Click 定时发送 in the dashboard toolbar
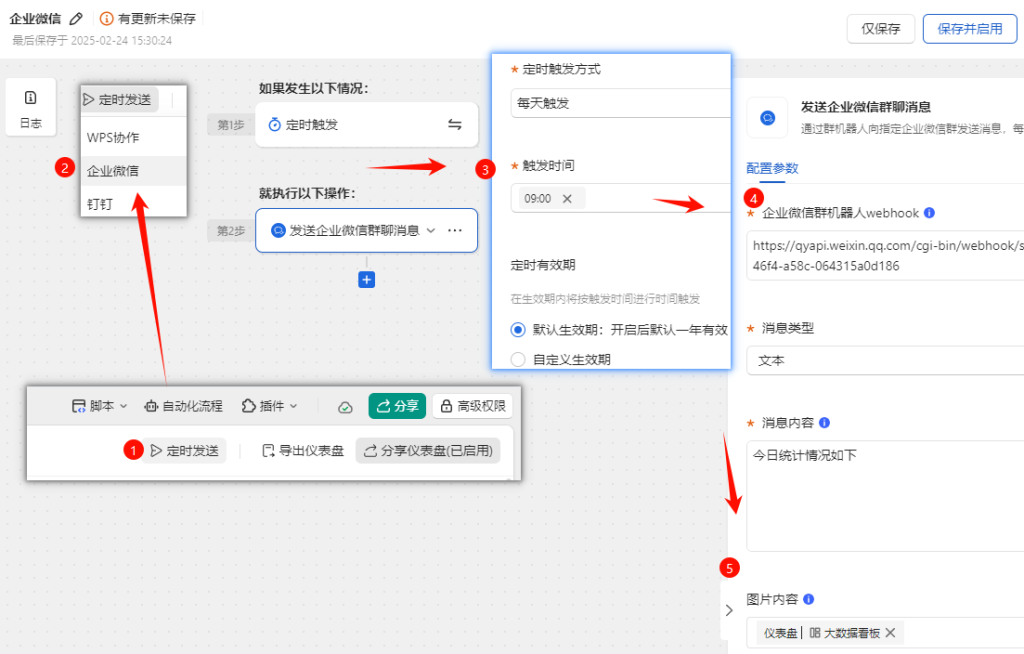Screen dimensions: 1024x654 click(184, 451)
